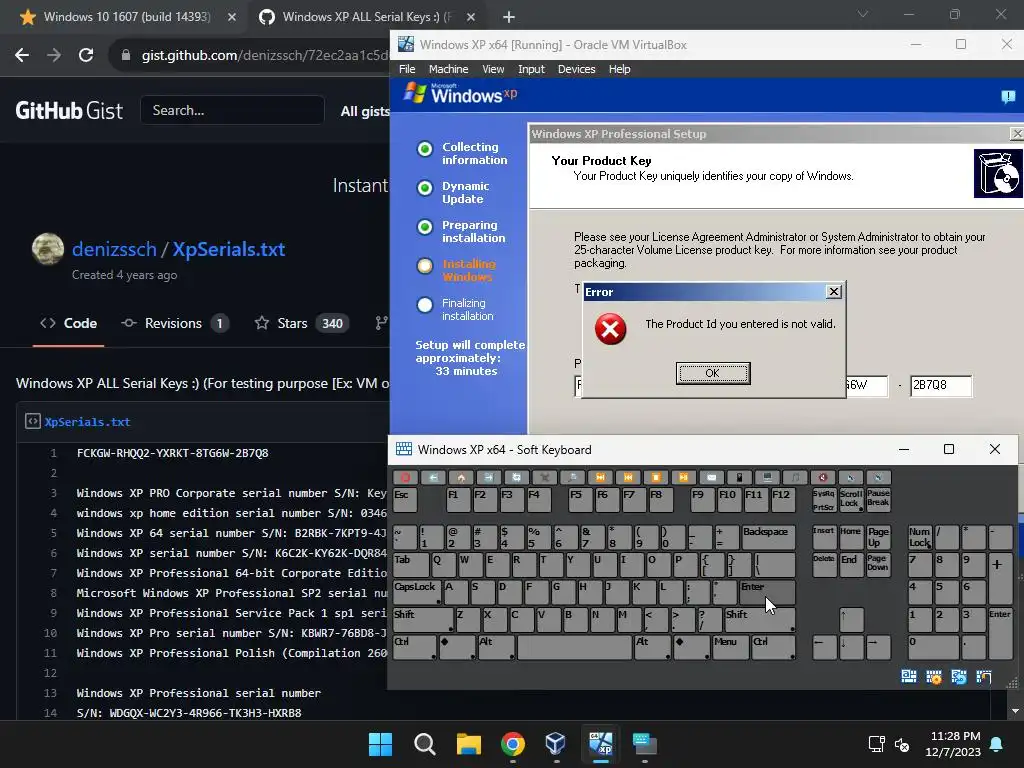Open Help menu in VirtualBox
Image resolution: width=1024 pixels, height=768 pixels.
(x=619, y=69)
